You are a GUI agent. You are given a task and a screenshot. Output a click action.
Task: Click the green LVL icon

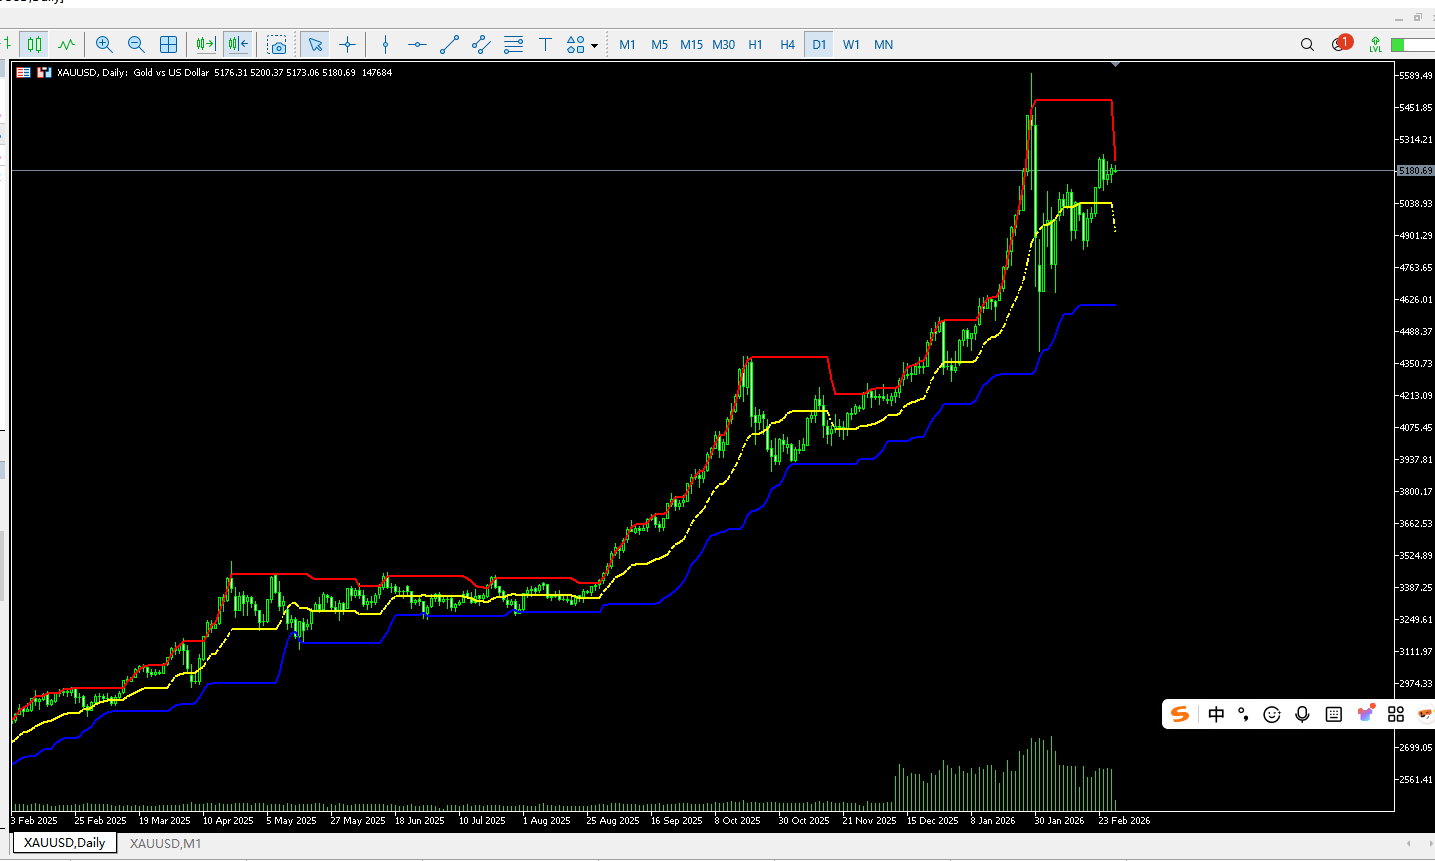[1376, 44]
